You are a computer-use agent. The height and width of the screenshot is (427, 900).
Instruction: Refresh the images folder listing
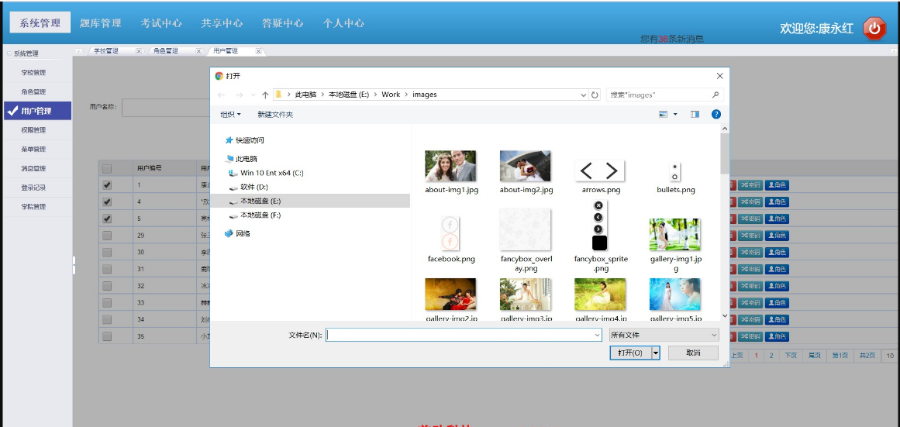click(595, 95)
